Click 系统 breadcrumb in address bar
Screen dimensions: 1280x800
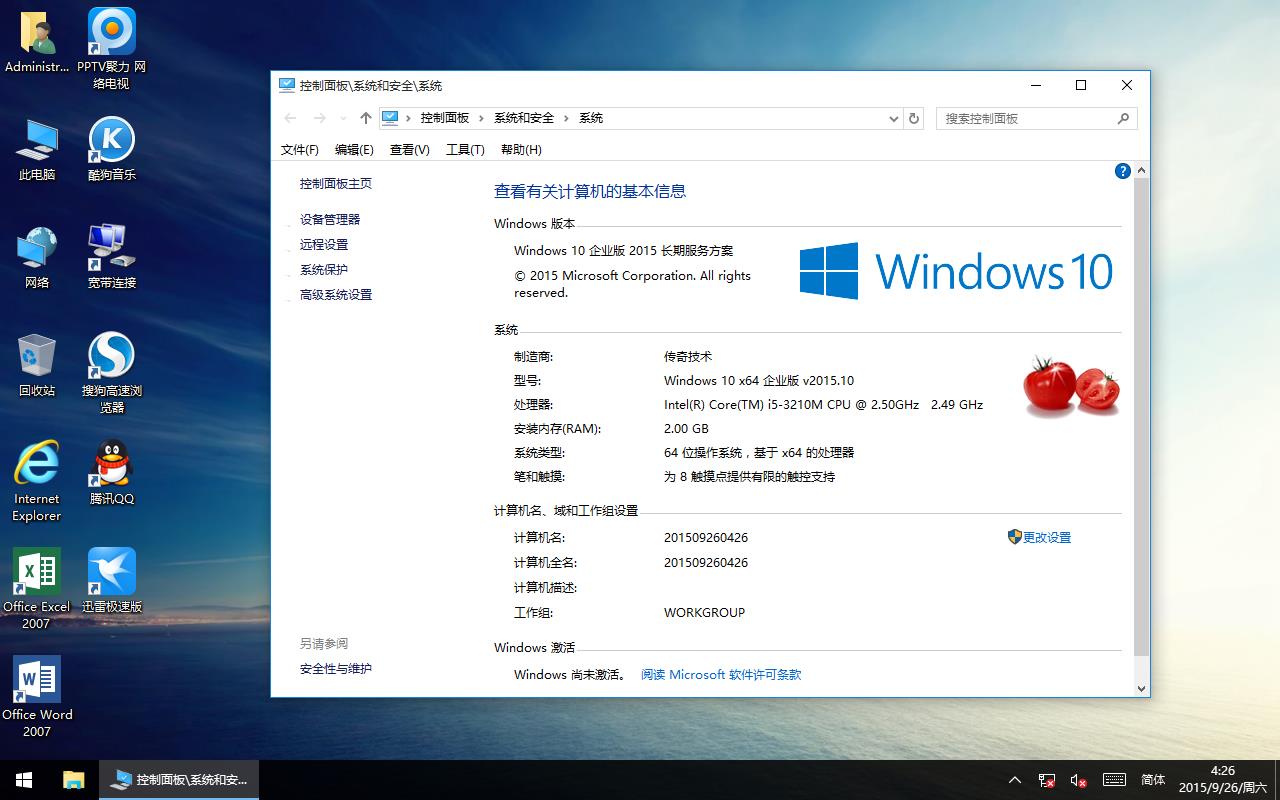(591, 118)
